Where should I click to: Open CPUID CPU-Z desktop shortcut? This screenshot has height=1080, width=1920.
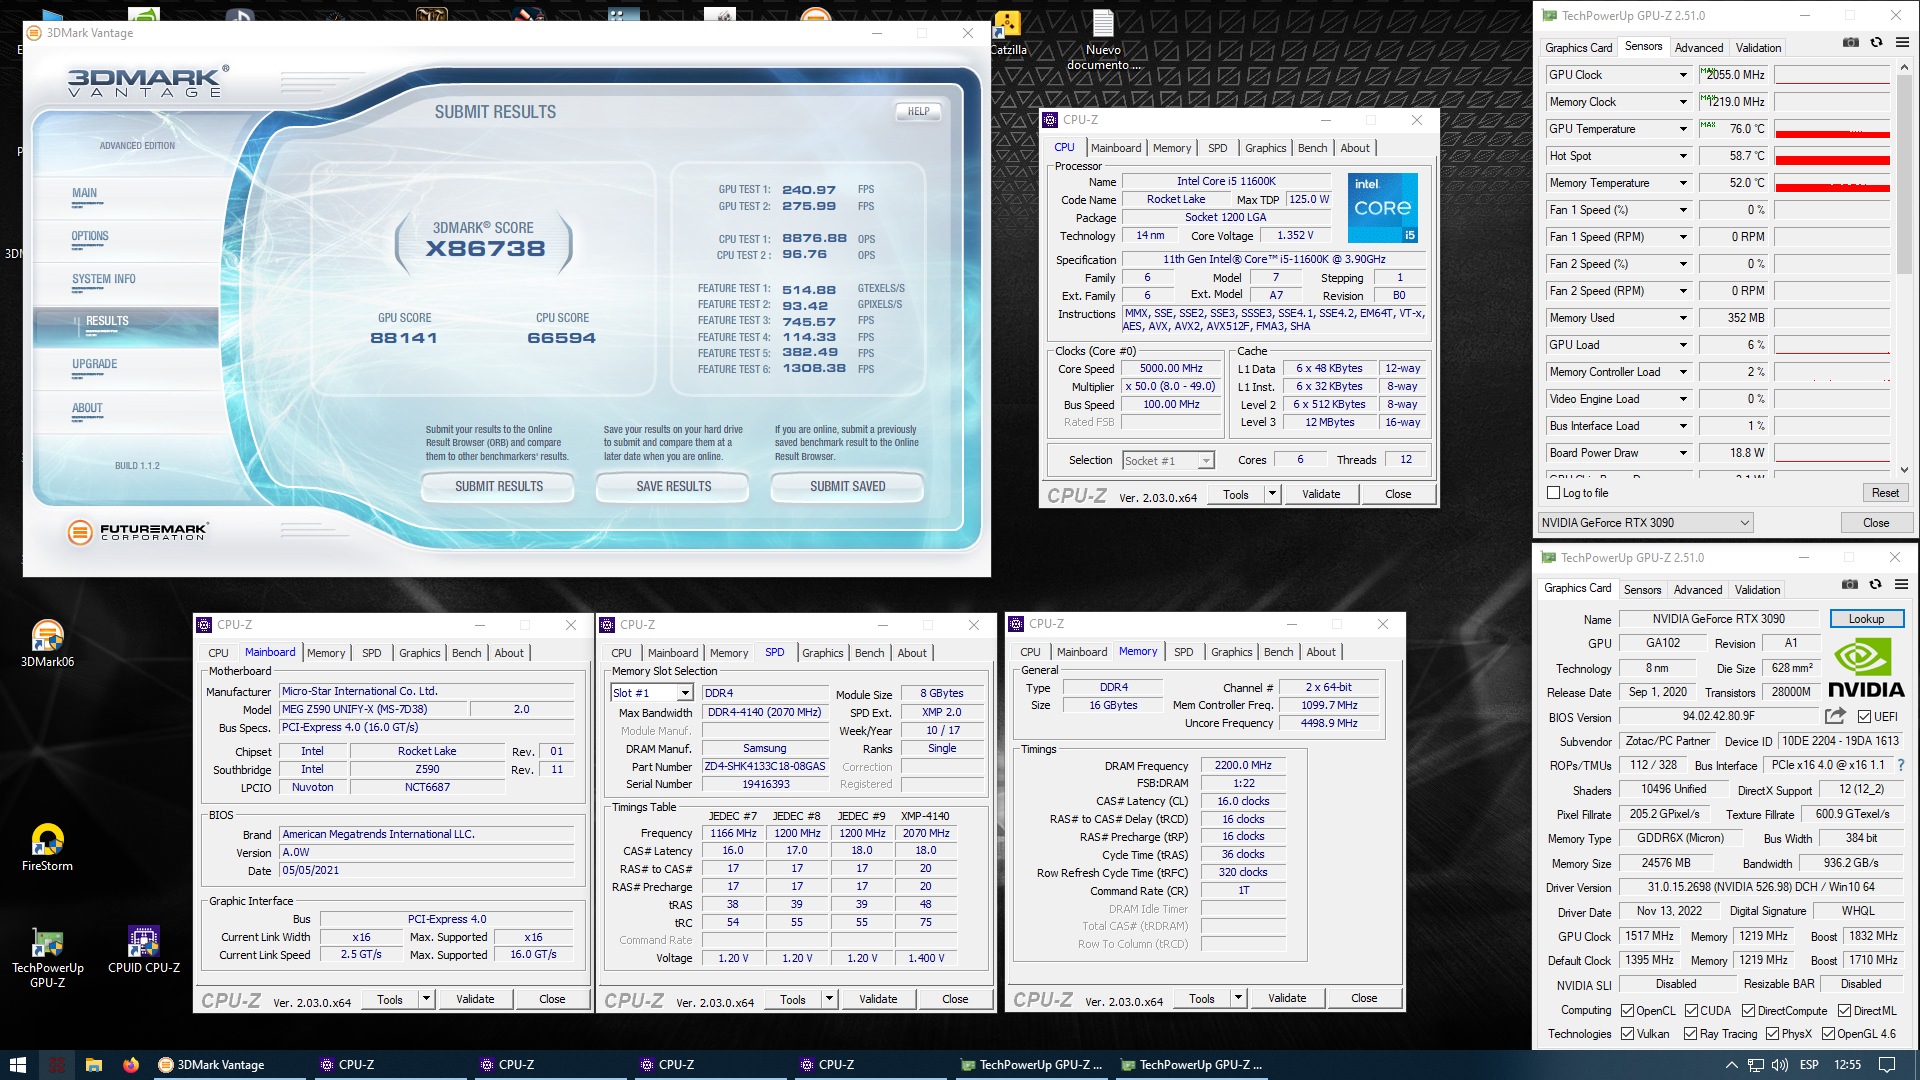click(143, 950)
